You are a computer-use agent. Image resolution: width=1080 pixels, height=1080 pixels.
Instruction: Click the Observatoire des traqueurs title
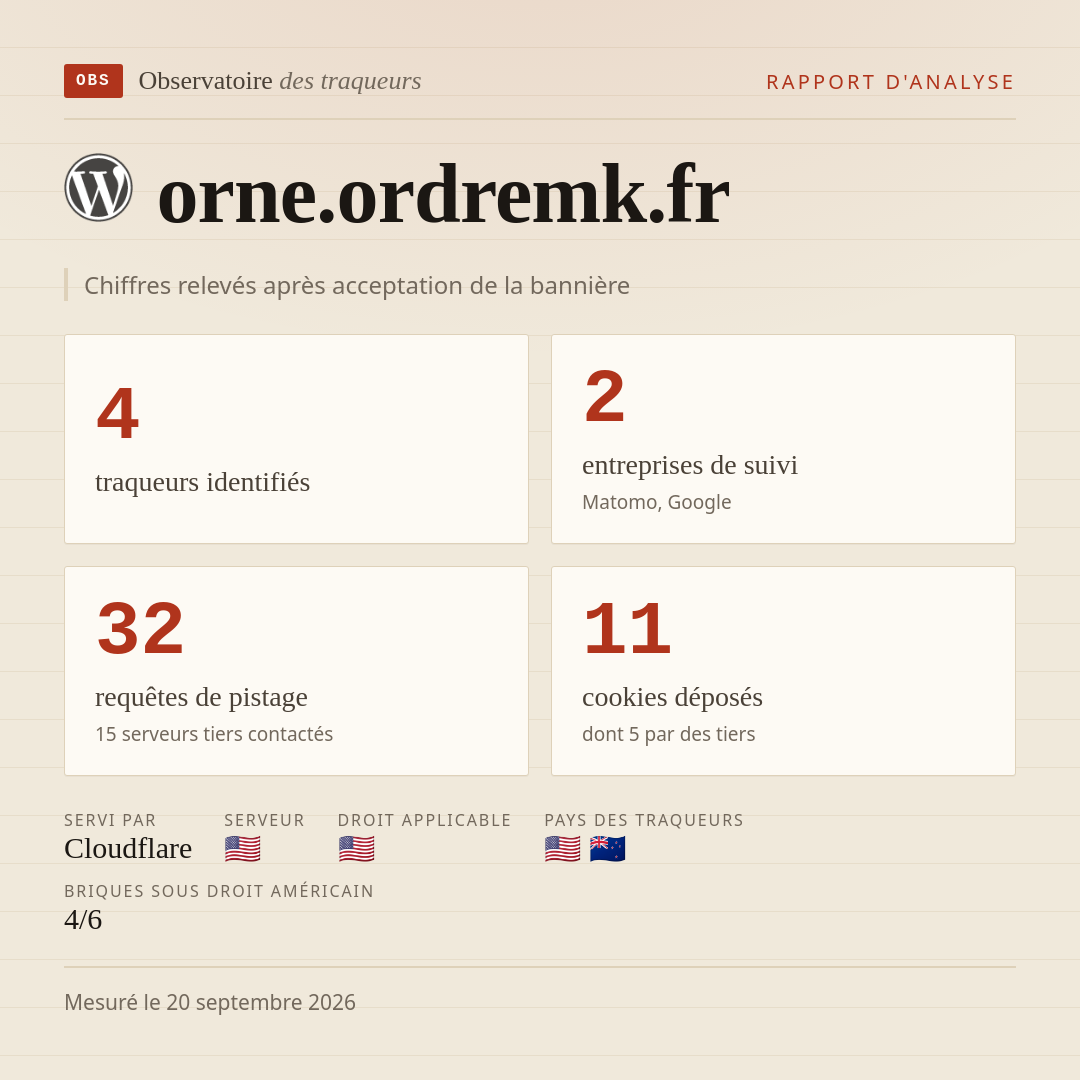(280, 81)
